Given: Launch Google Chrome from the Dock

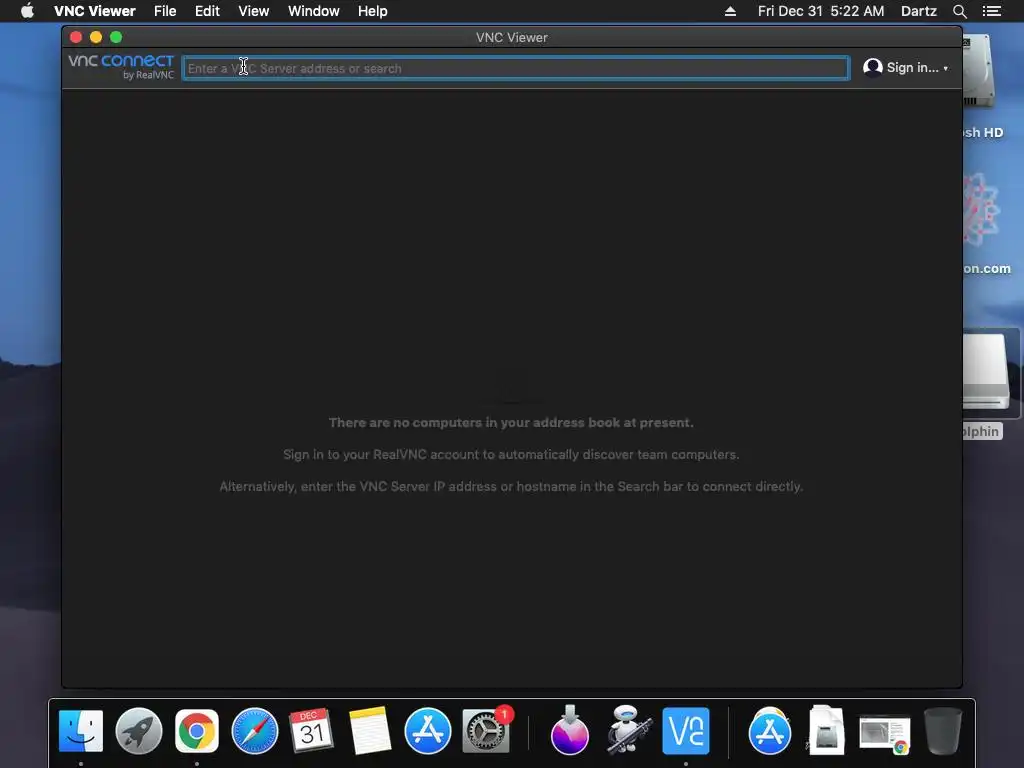Looking at the screenshot, I should click(197, 731).
